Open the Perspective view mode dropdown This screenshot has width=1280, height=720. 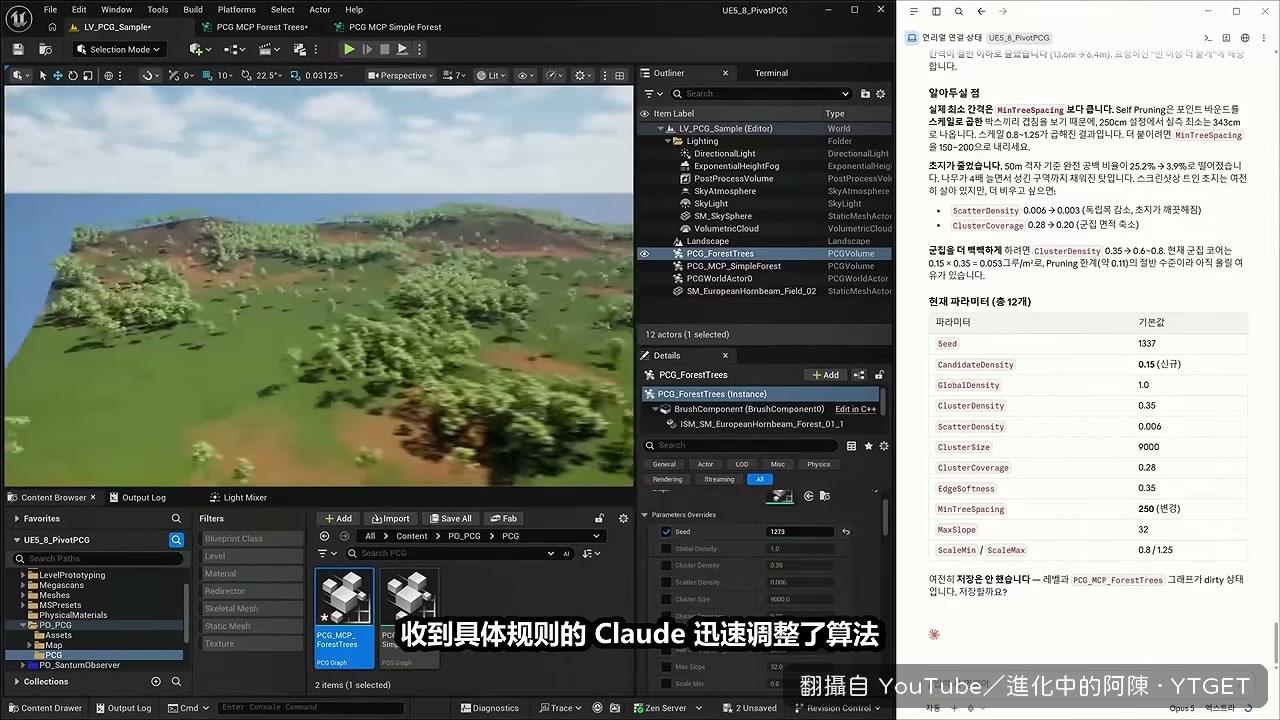tap(401, 75)
